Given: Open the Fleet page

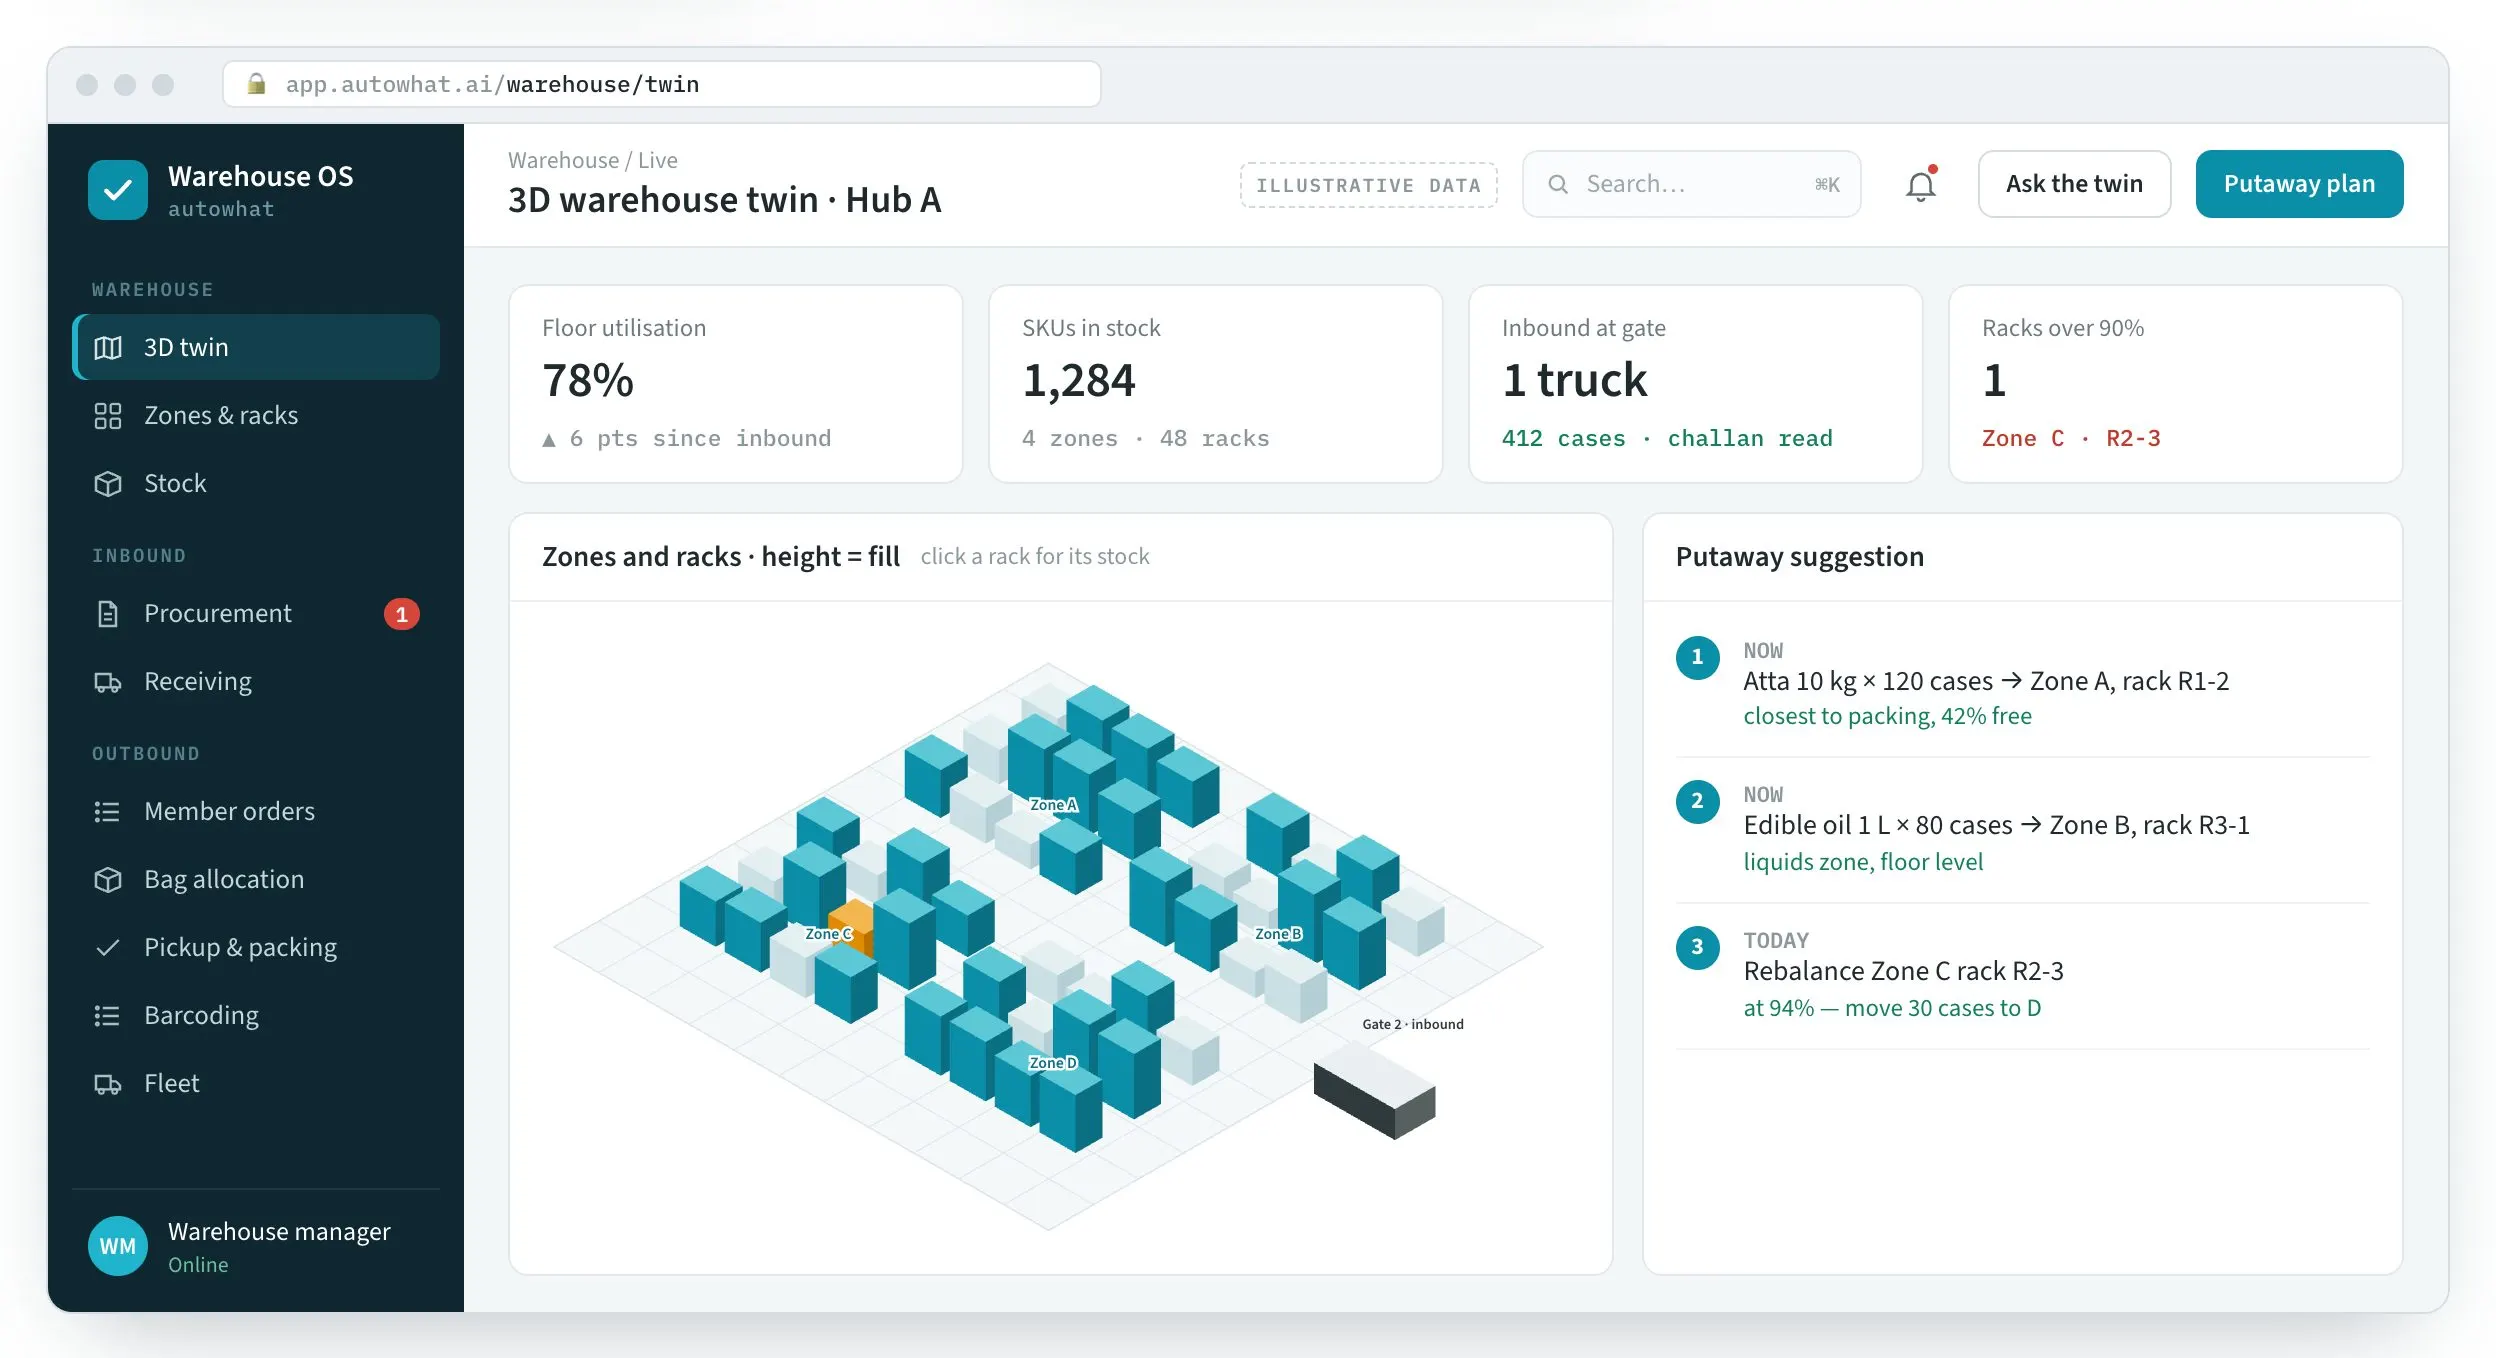Looking at the screenshot, I should 256,1083.
